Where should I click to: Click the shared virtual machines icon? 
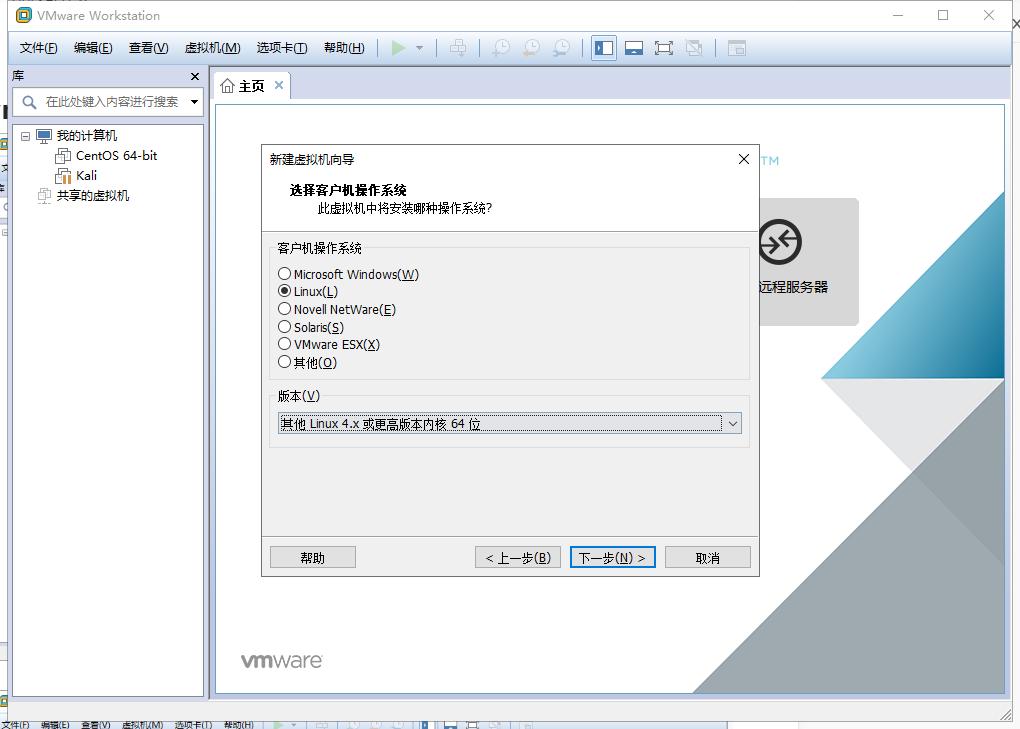coord(44,196)
